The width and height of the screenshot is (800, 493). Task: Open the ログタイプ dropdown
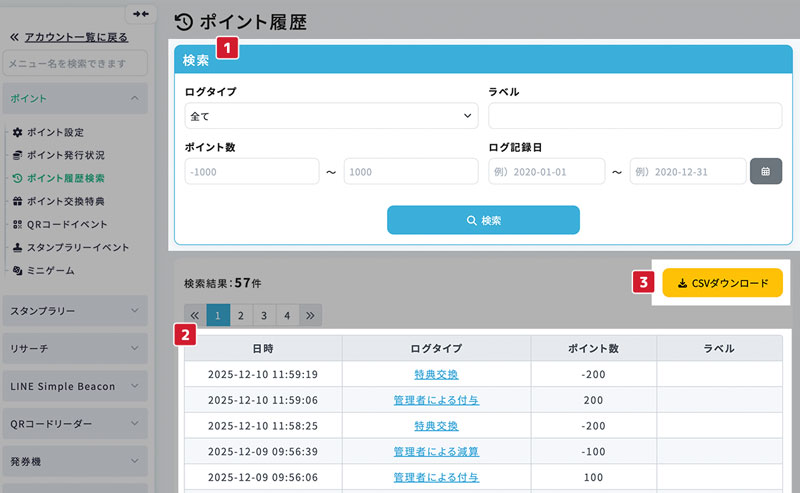pyautogui.click(x=331, y=116)
